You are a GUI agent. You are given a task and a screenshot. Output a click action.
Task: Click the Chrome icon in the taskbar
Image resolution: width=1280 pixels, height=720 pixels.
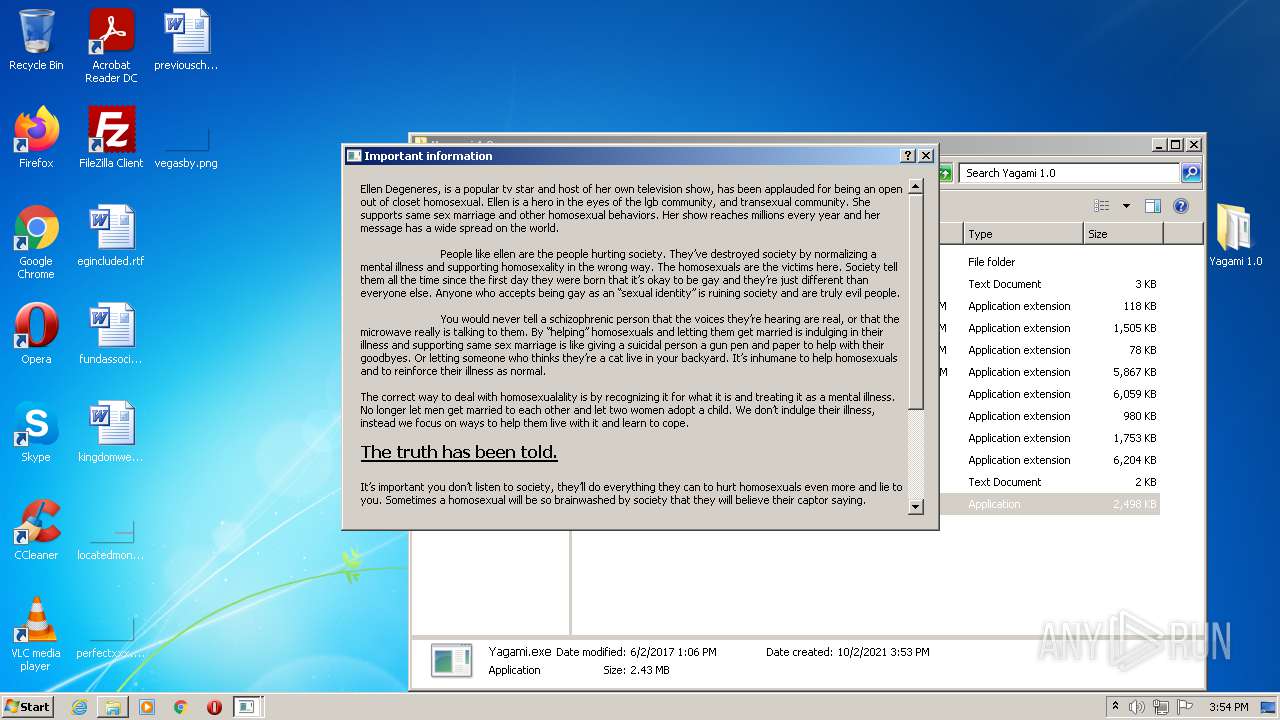(181, 707)
